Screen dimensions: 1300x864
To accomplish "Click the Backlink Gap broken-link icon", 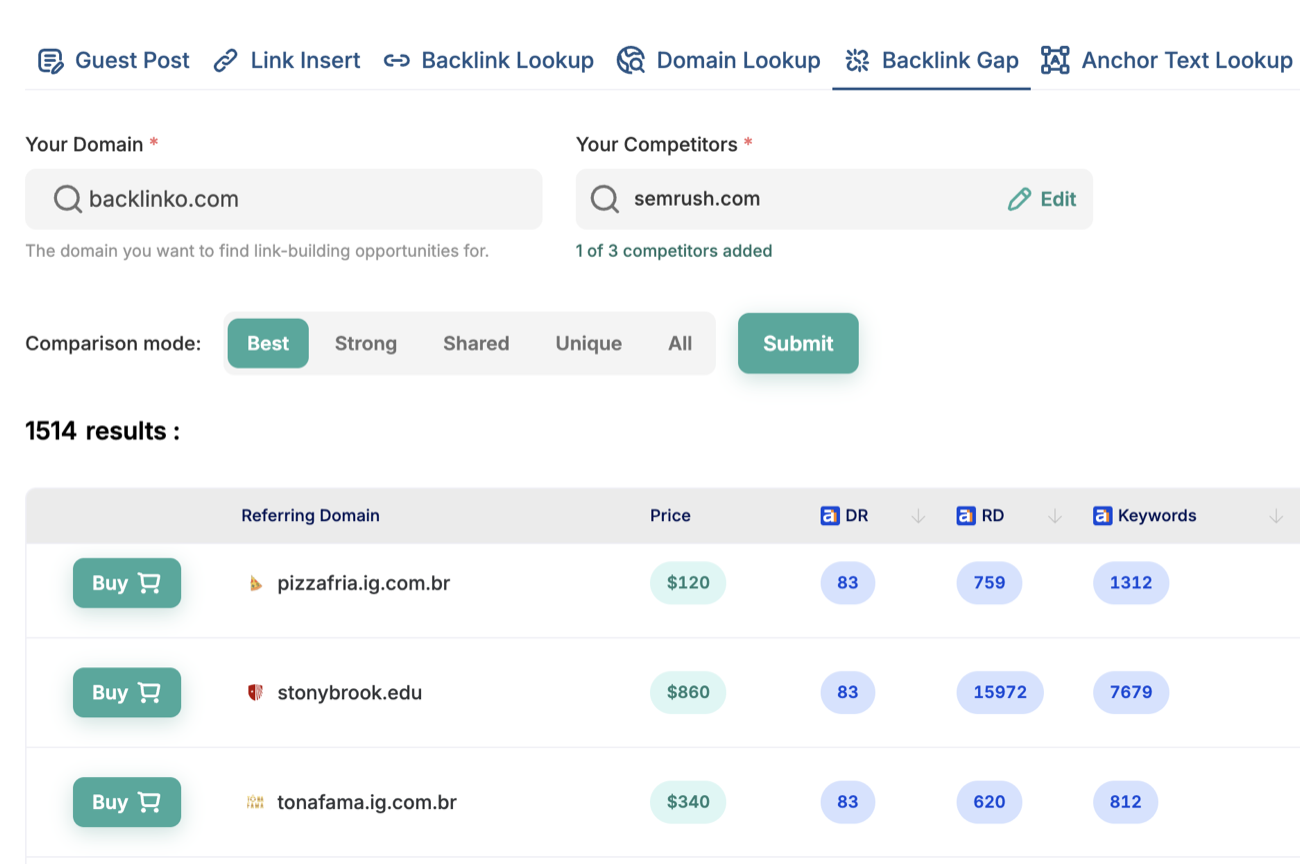I will [857, 61].
